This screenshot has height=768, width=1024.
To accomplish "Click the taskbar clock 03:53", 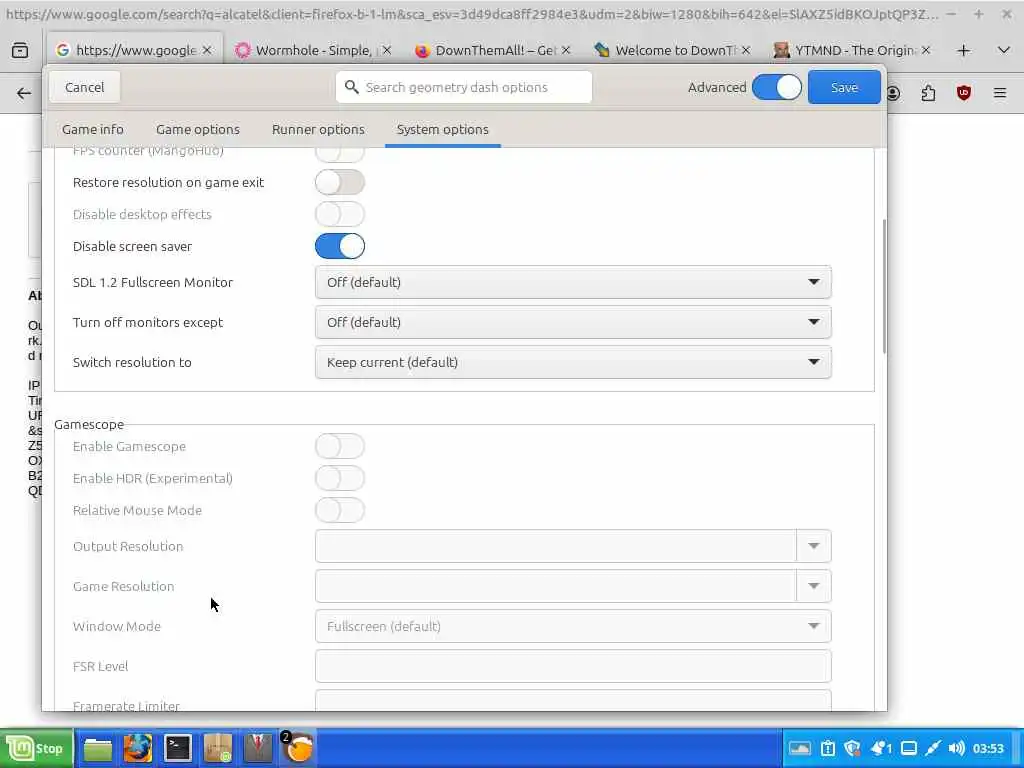I will tap(988, 748).
